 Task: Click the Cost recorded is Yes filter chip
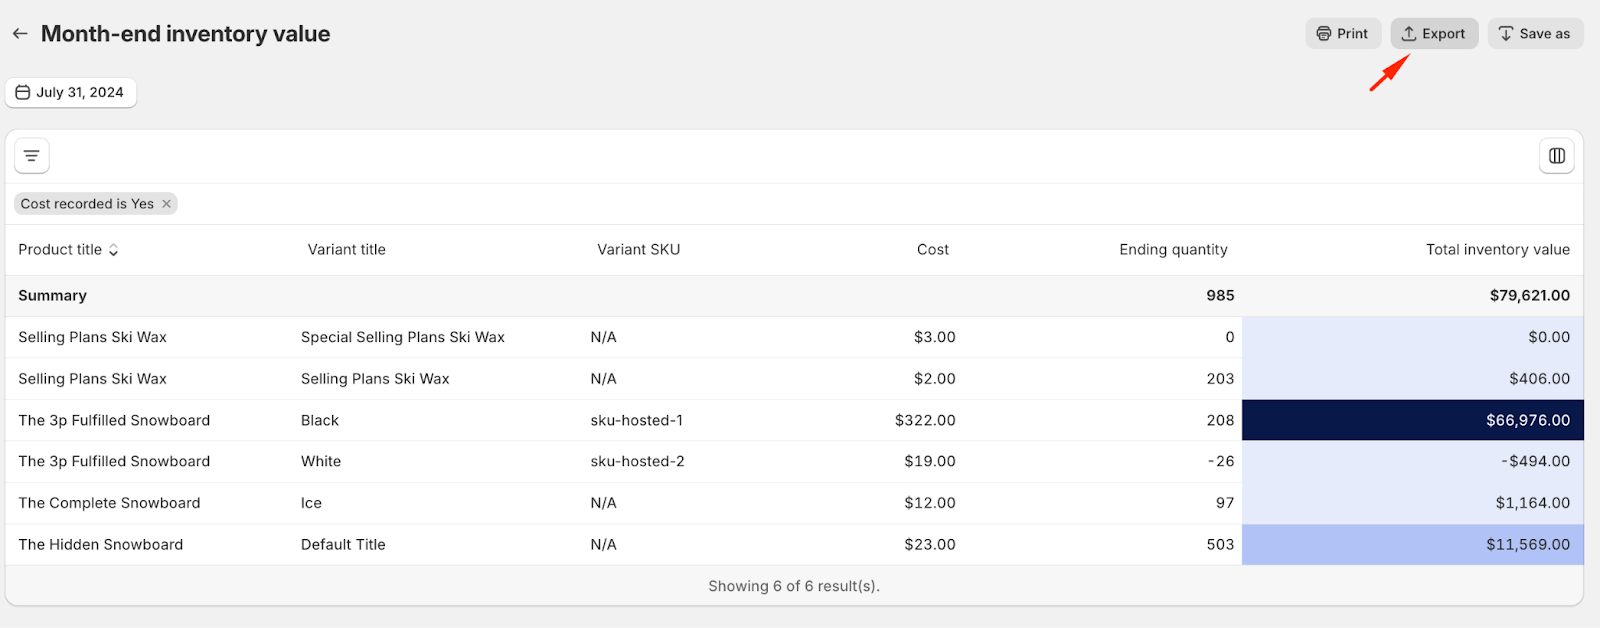(86, 204)
